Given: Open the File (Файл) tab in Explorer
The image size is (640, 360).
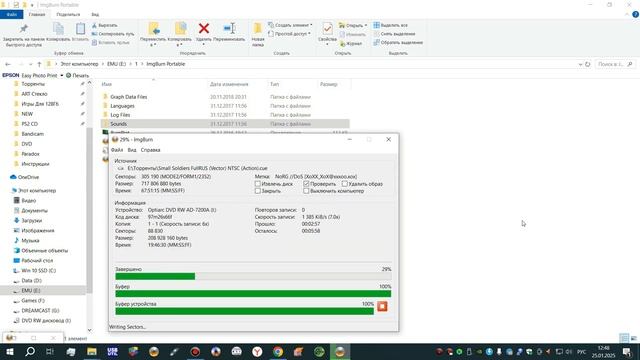Looking at the screenshot, I should (12, 14).
